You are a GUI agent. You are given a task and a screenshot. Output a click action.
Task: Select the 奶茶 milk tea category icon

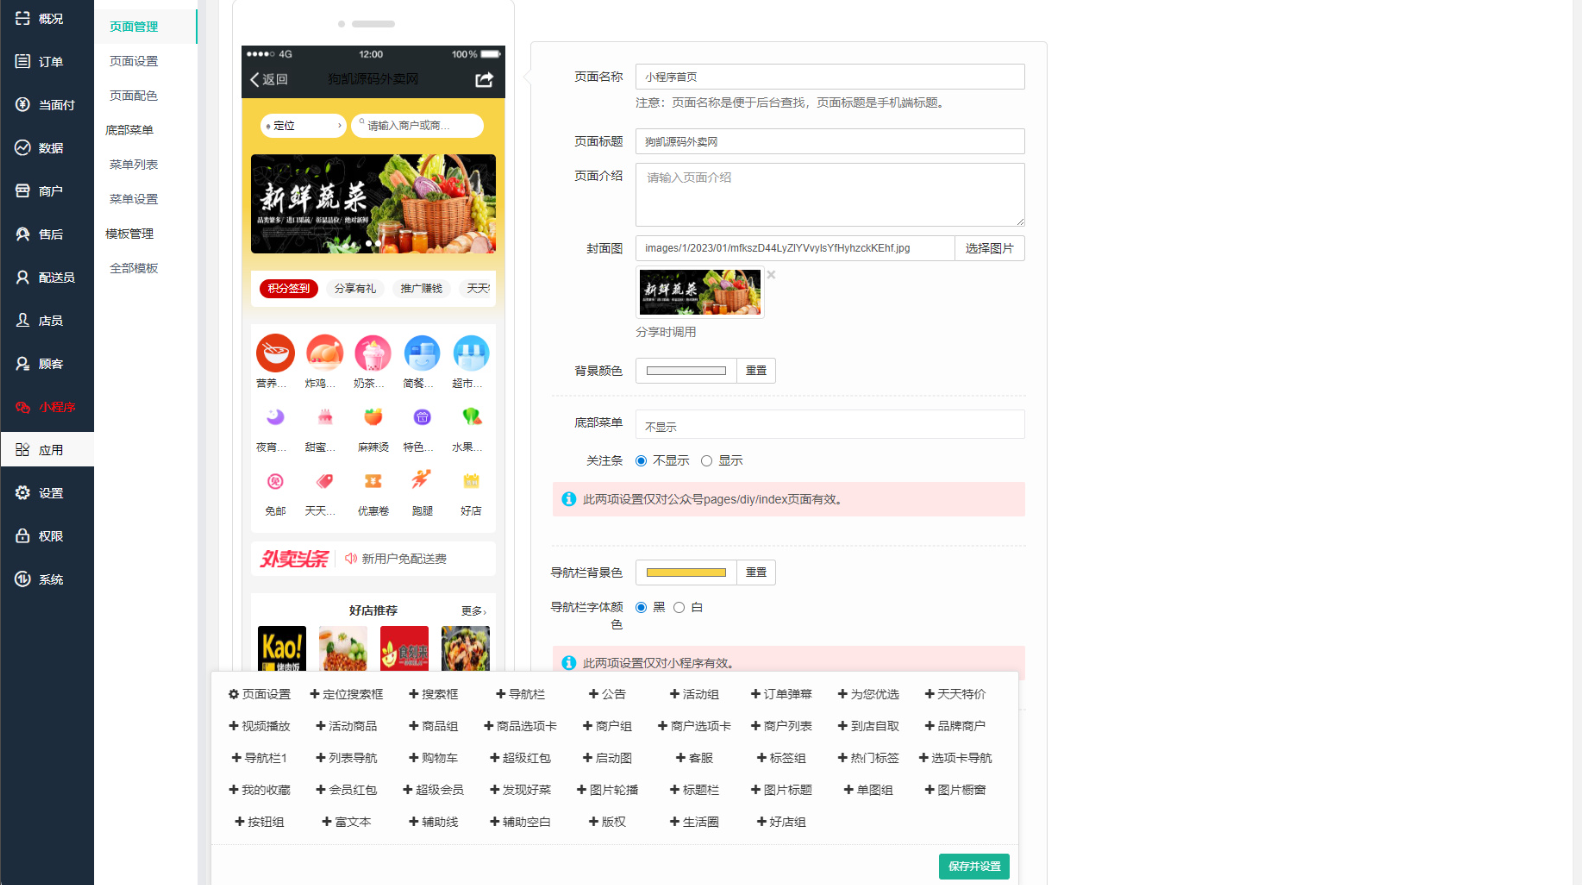click(x=372, y=354)
